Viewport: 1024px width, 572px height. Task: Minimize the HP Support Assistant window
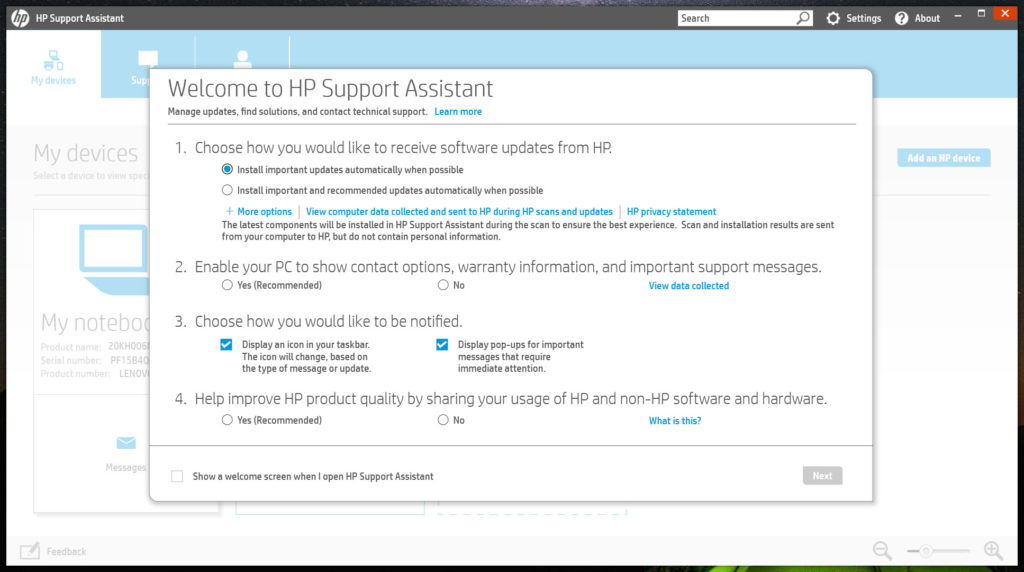pyautogui.click(x=957, y=16)
